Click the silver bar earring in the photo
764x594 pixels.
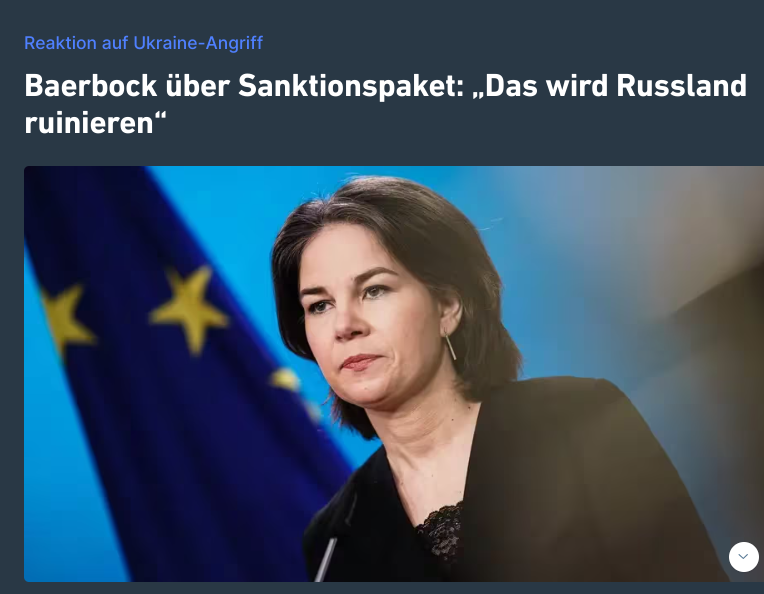(x=450, y=345)
